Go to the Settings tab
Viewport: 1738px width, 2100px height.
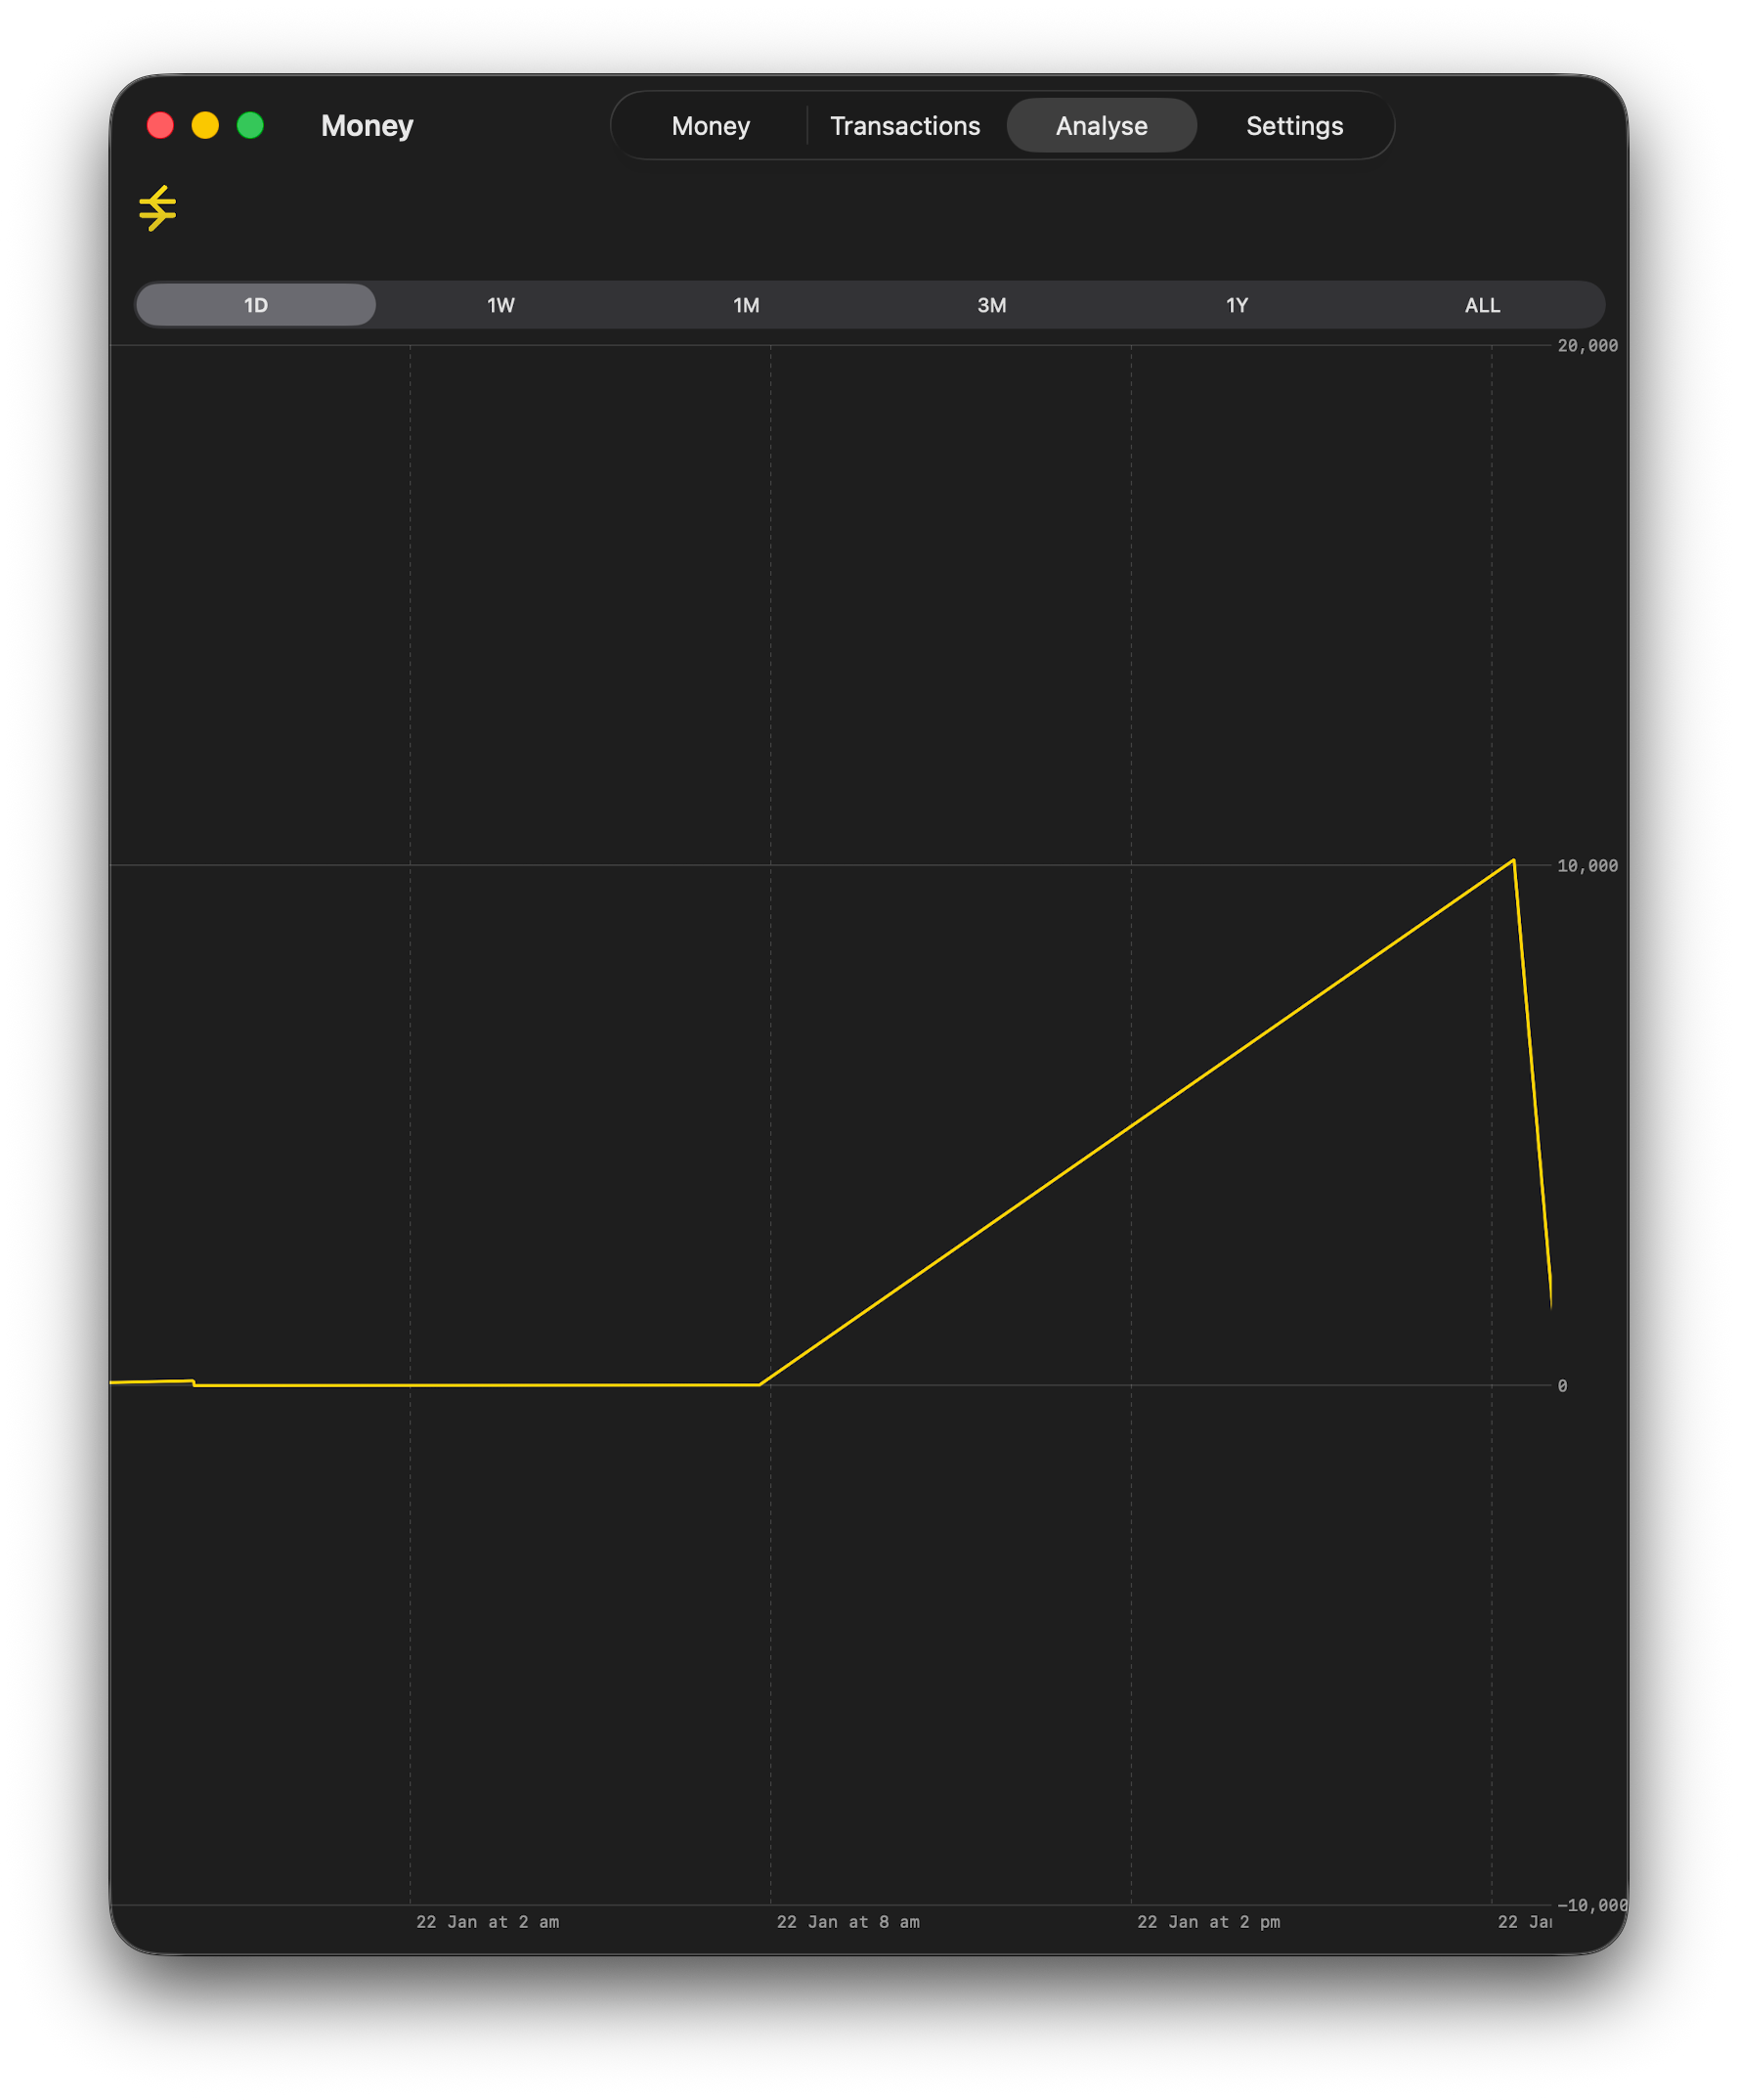click(1294, 126)
